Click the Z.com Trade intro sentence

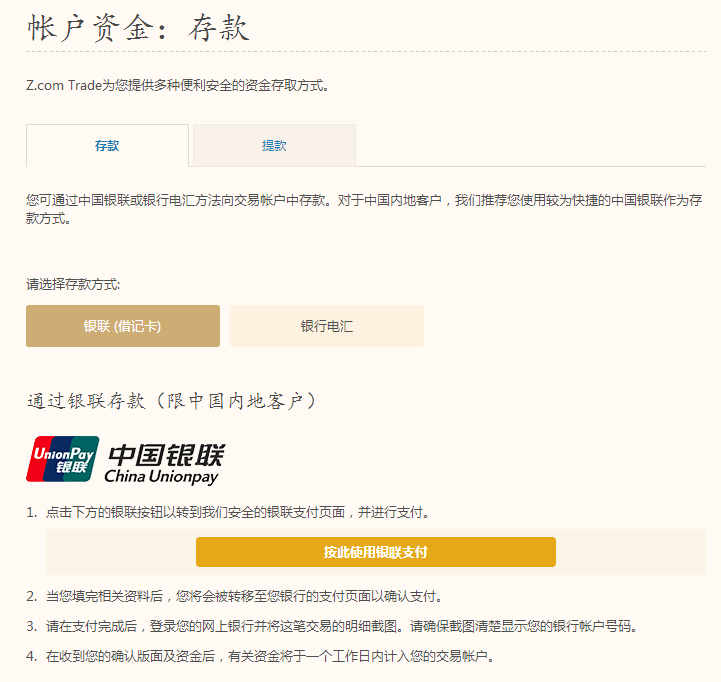[178, 86]
